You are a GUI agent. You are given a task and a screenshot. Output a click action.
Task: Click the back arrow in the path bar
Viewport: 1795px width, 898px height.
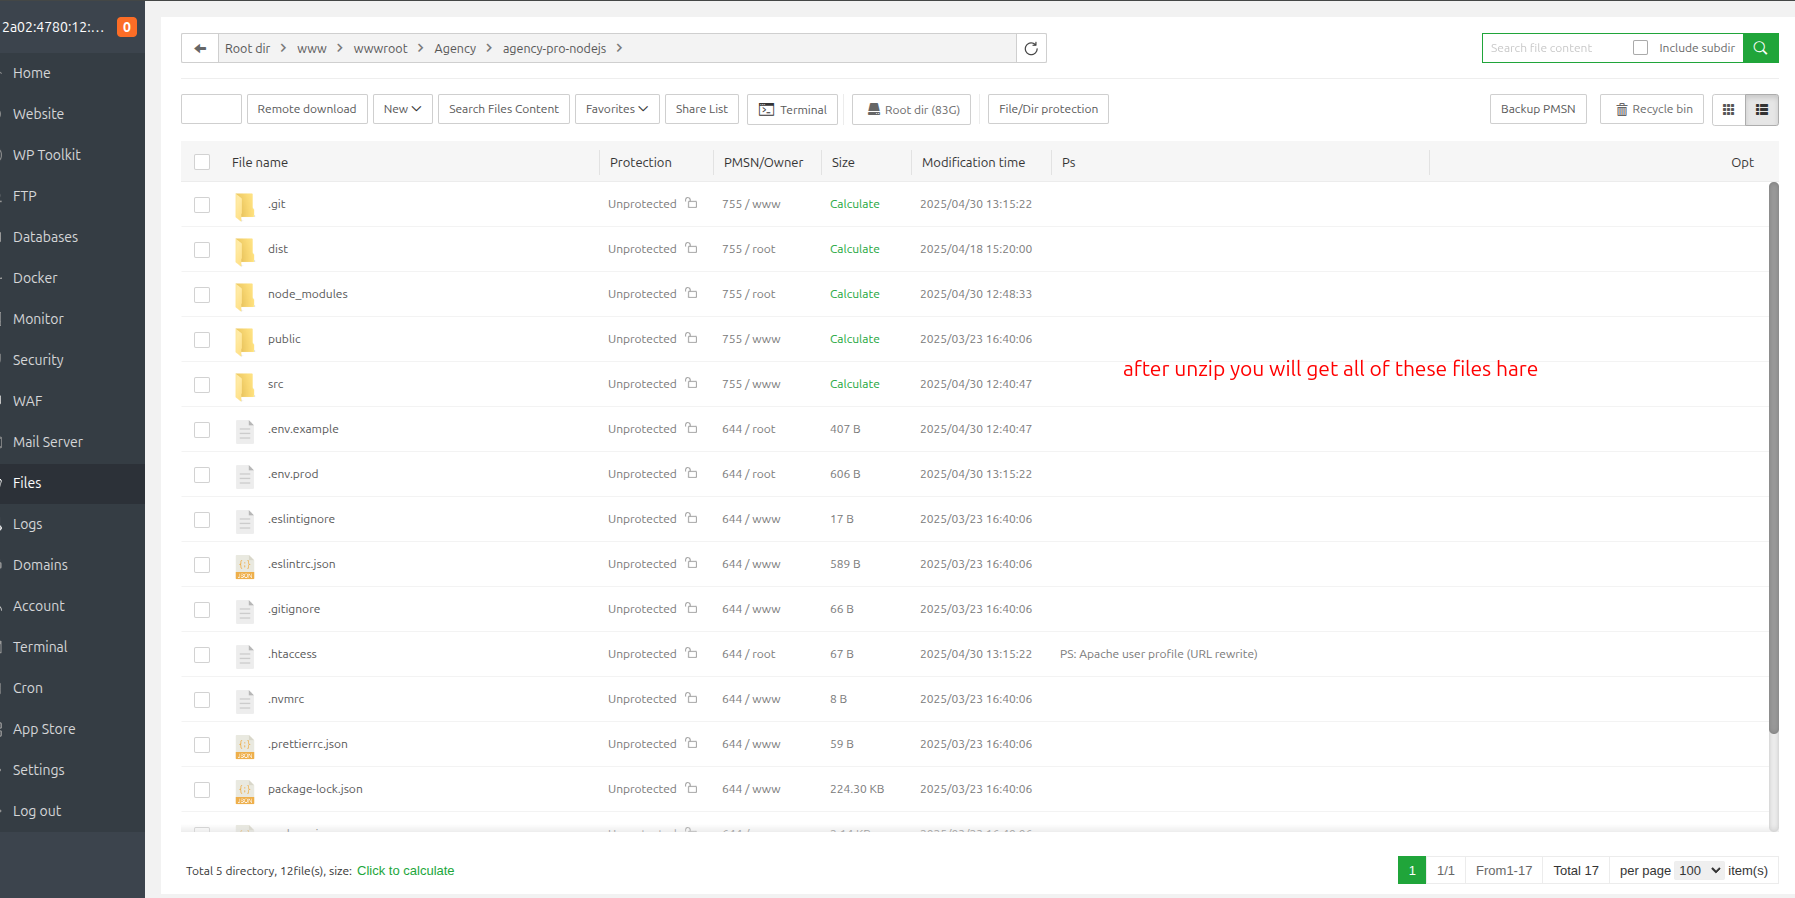point(200,48)
